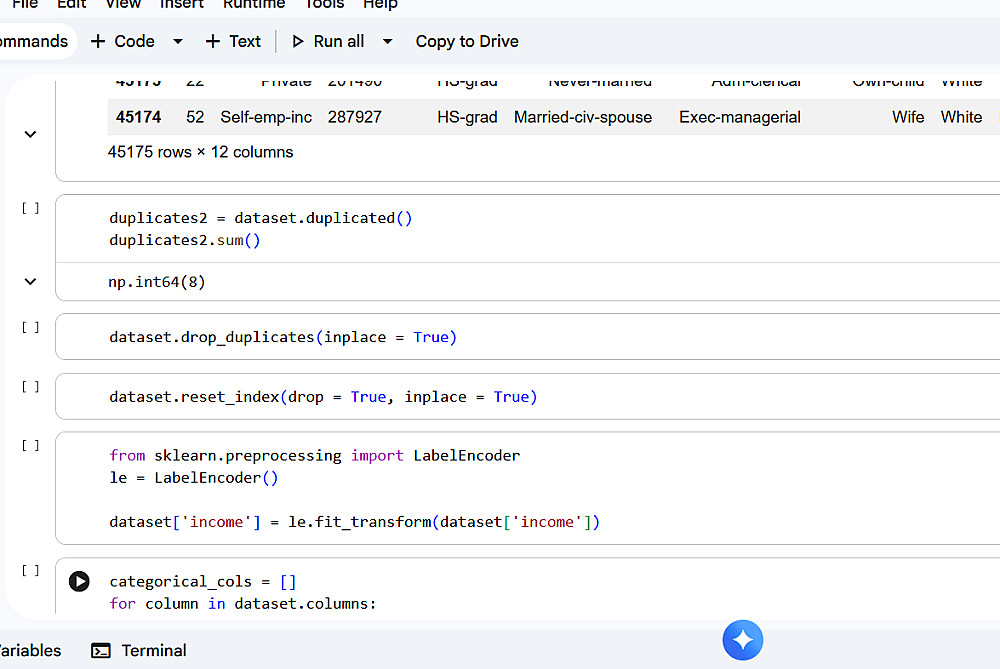Image resolution: width=1000 pixels, height=669 pixels.
Task: Click Copy to Drive button
Action: coord(467,41)
